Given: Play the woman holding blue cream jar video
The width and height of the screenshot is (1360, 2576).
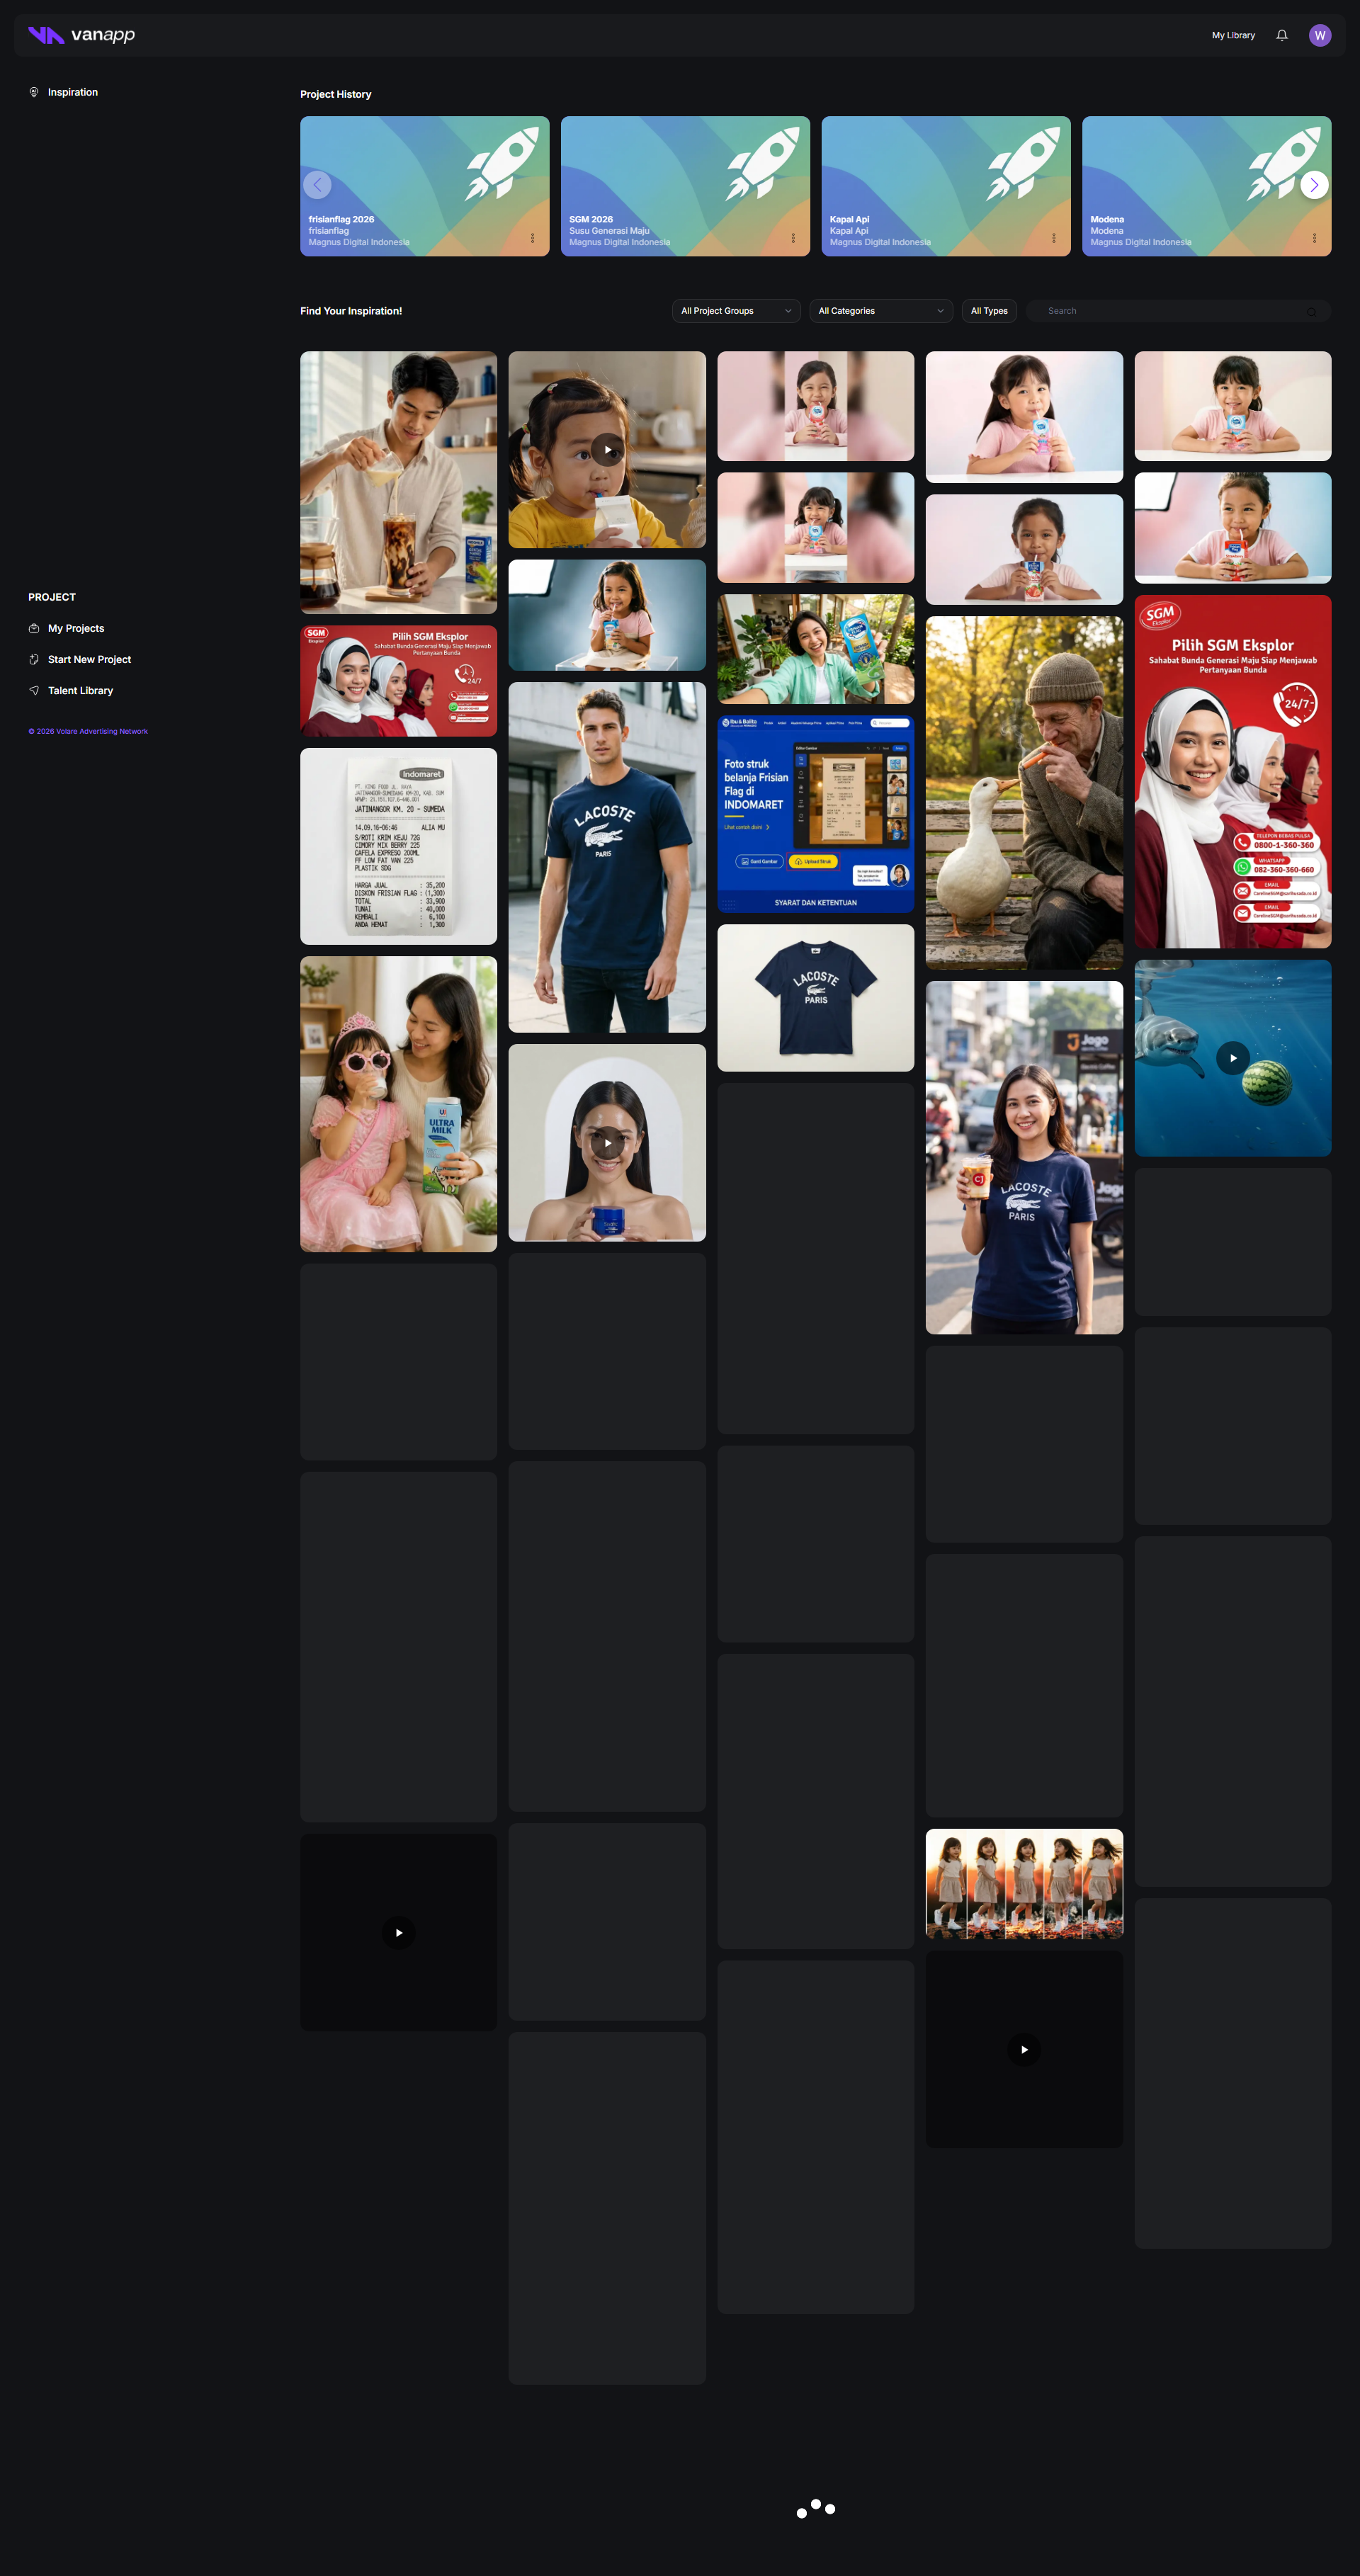Looking at the screenshot, I should pyautogui.click(x=607, y=1143).
